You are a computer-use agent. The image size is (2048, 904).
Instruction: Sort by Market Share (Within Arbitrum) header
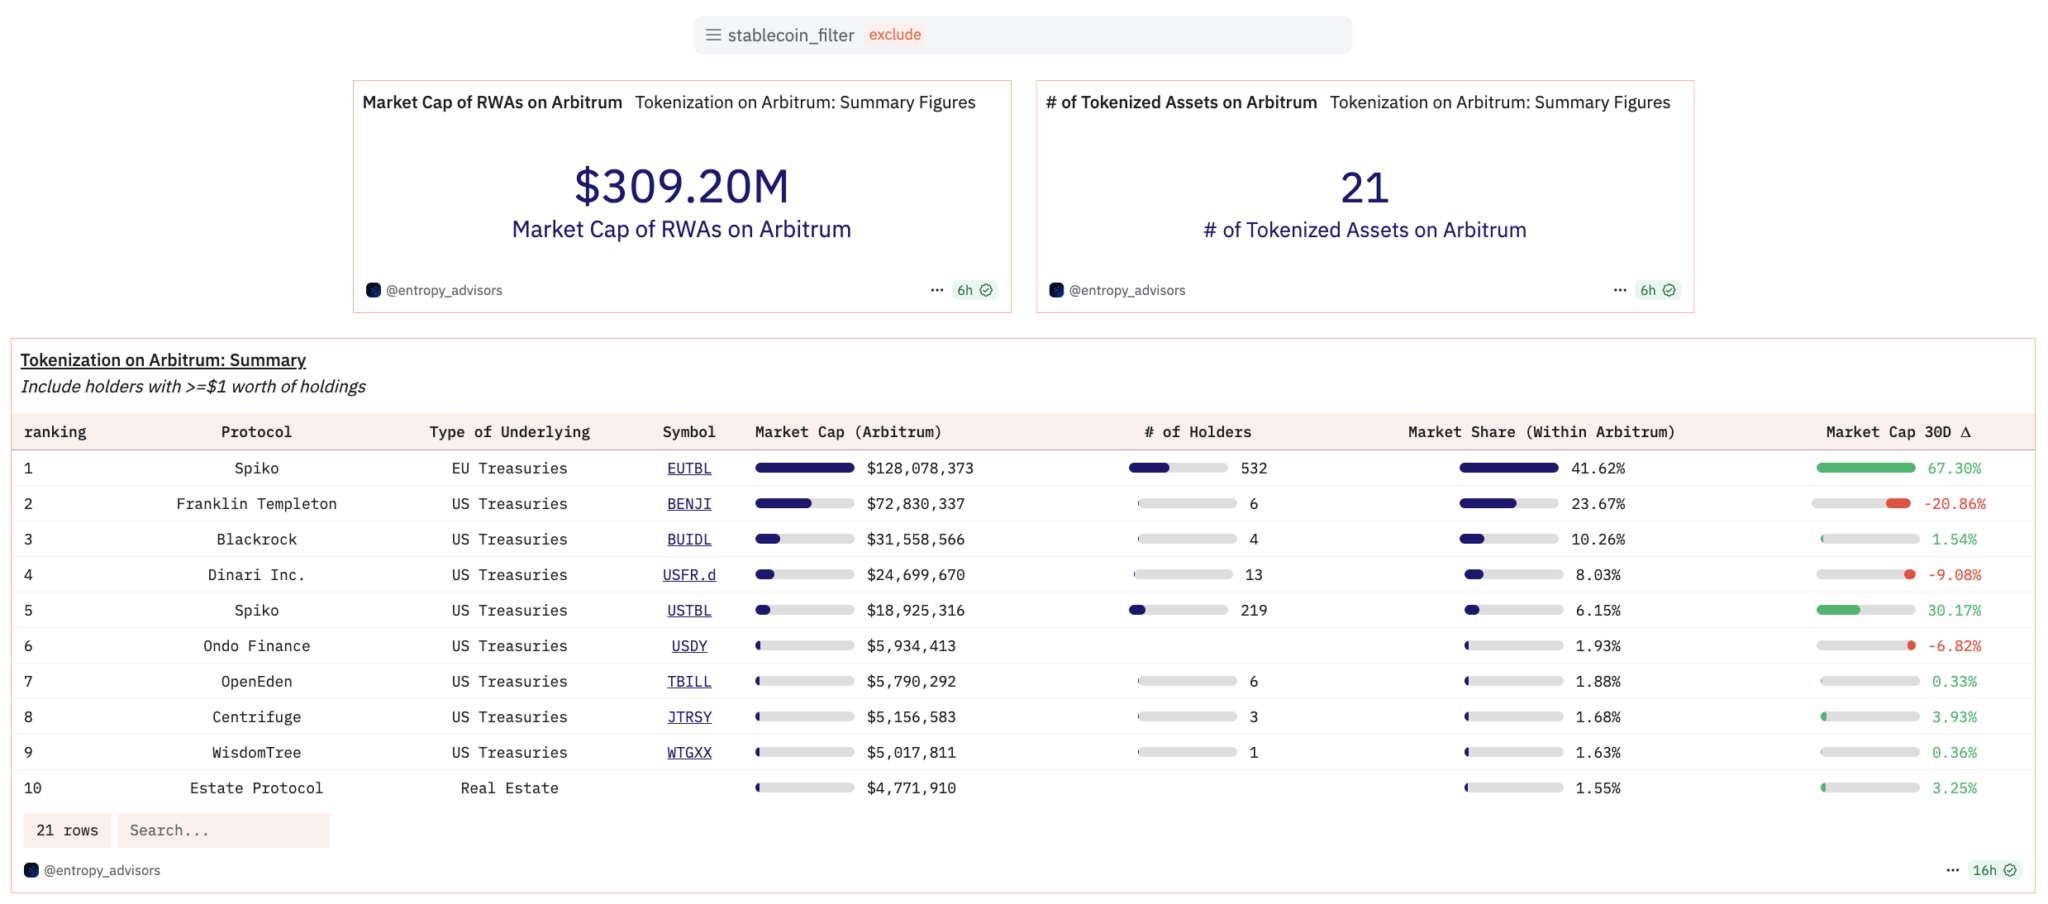[1541, 432]
